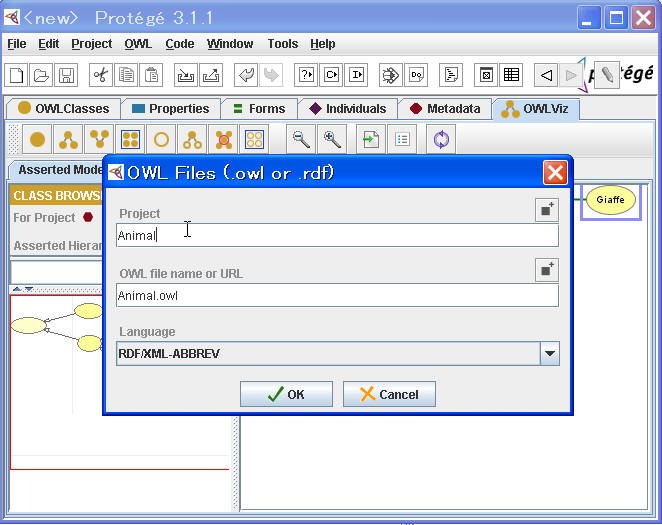Click browse button beside OWL file name
The image size is (662, 525).
547,270
